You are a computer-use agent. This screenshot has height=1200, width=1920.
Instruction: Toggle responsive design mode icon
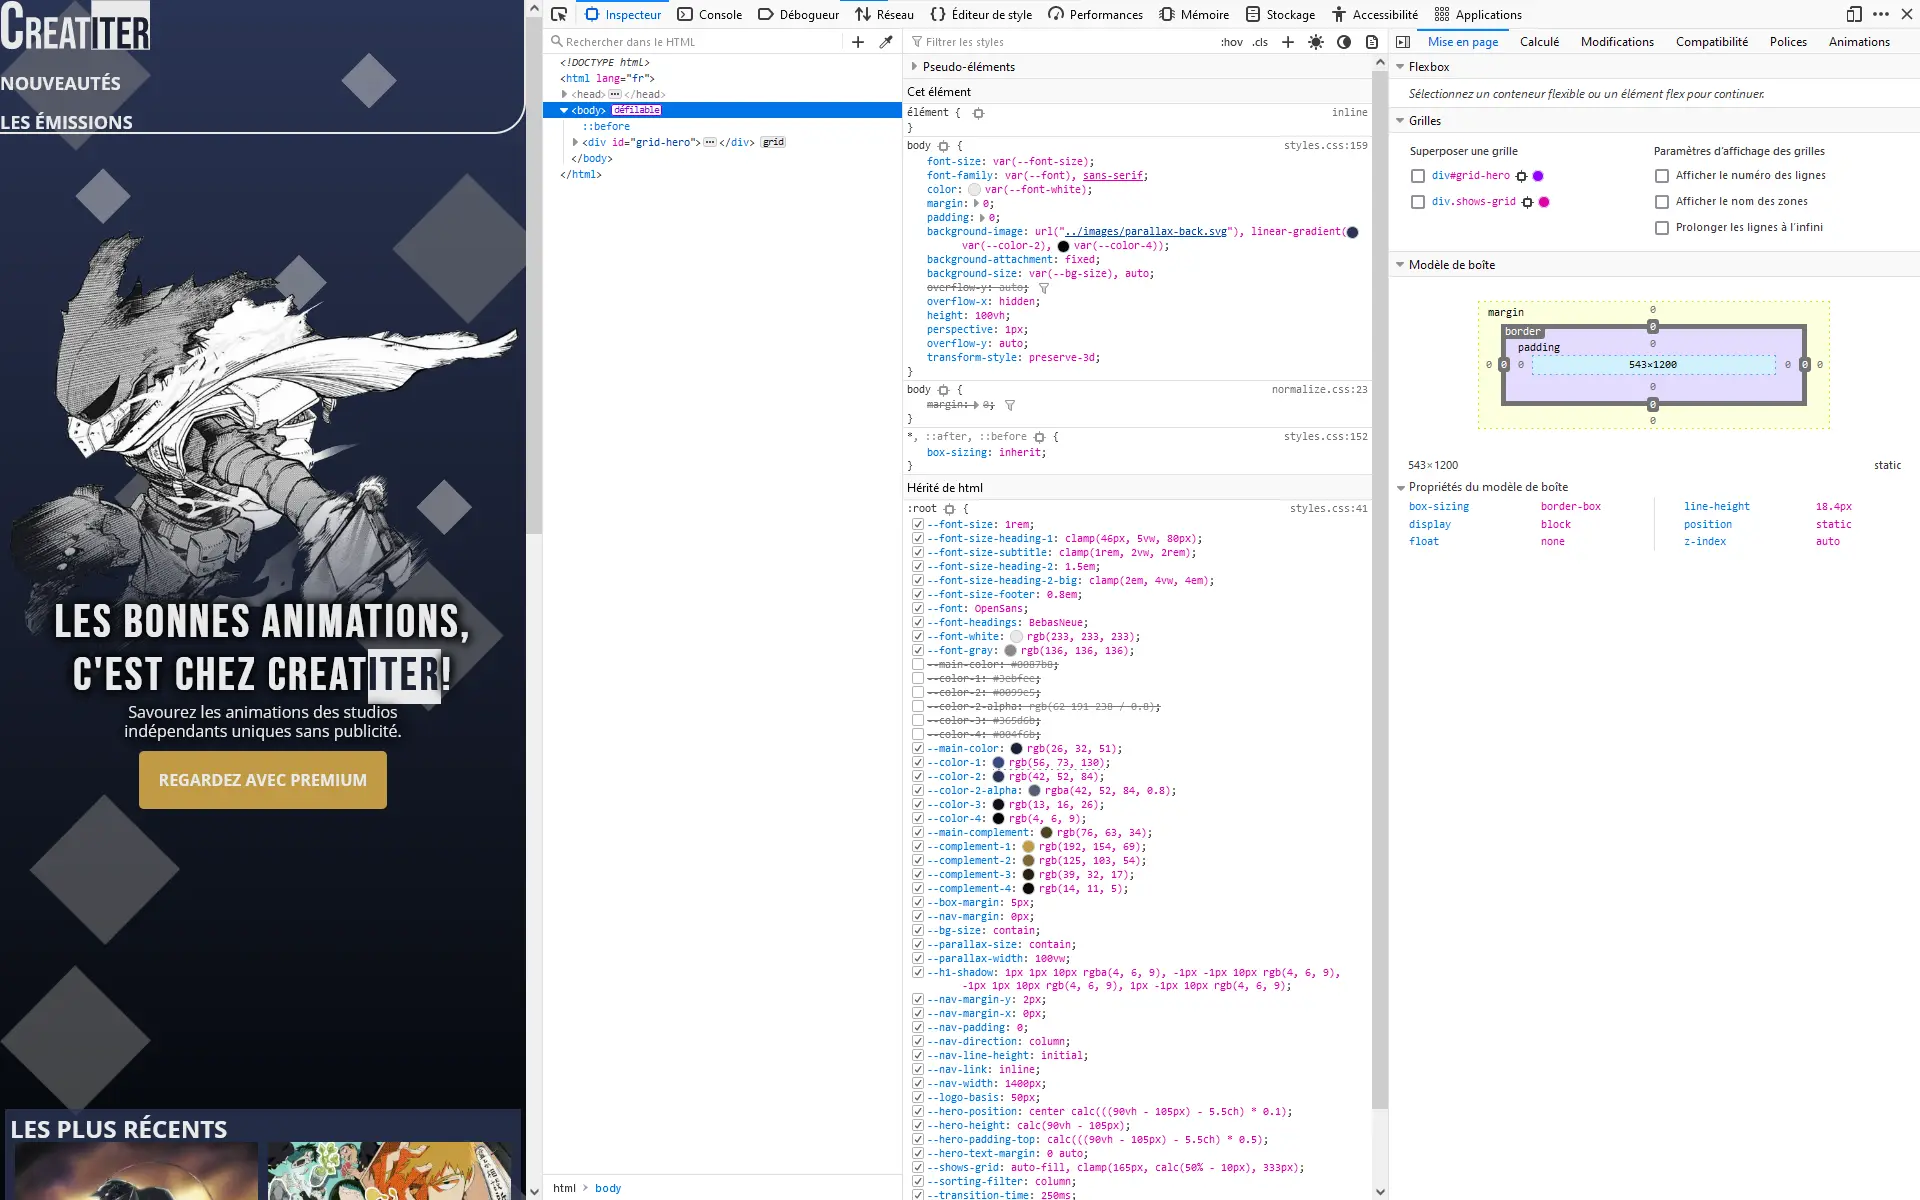tap(1854, 14)
